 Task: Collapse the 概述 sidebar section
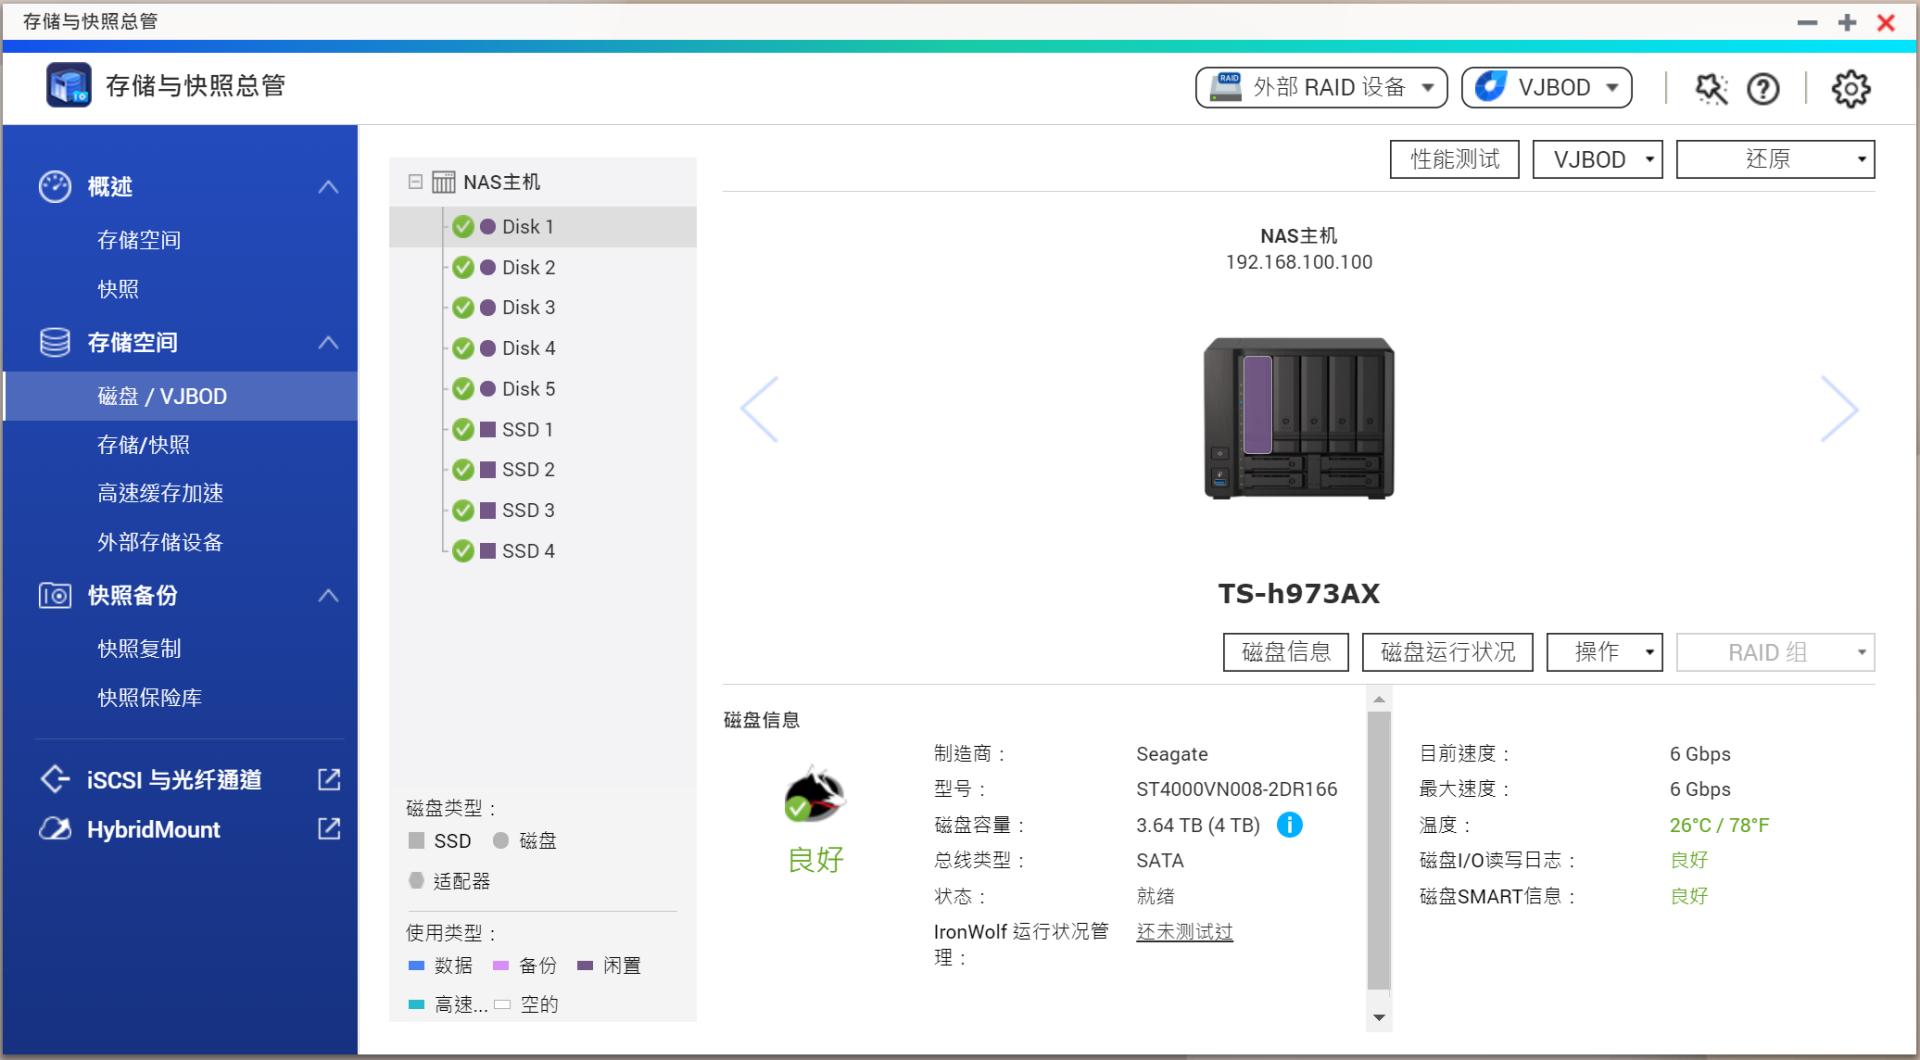click(326, 186)
